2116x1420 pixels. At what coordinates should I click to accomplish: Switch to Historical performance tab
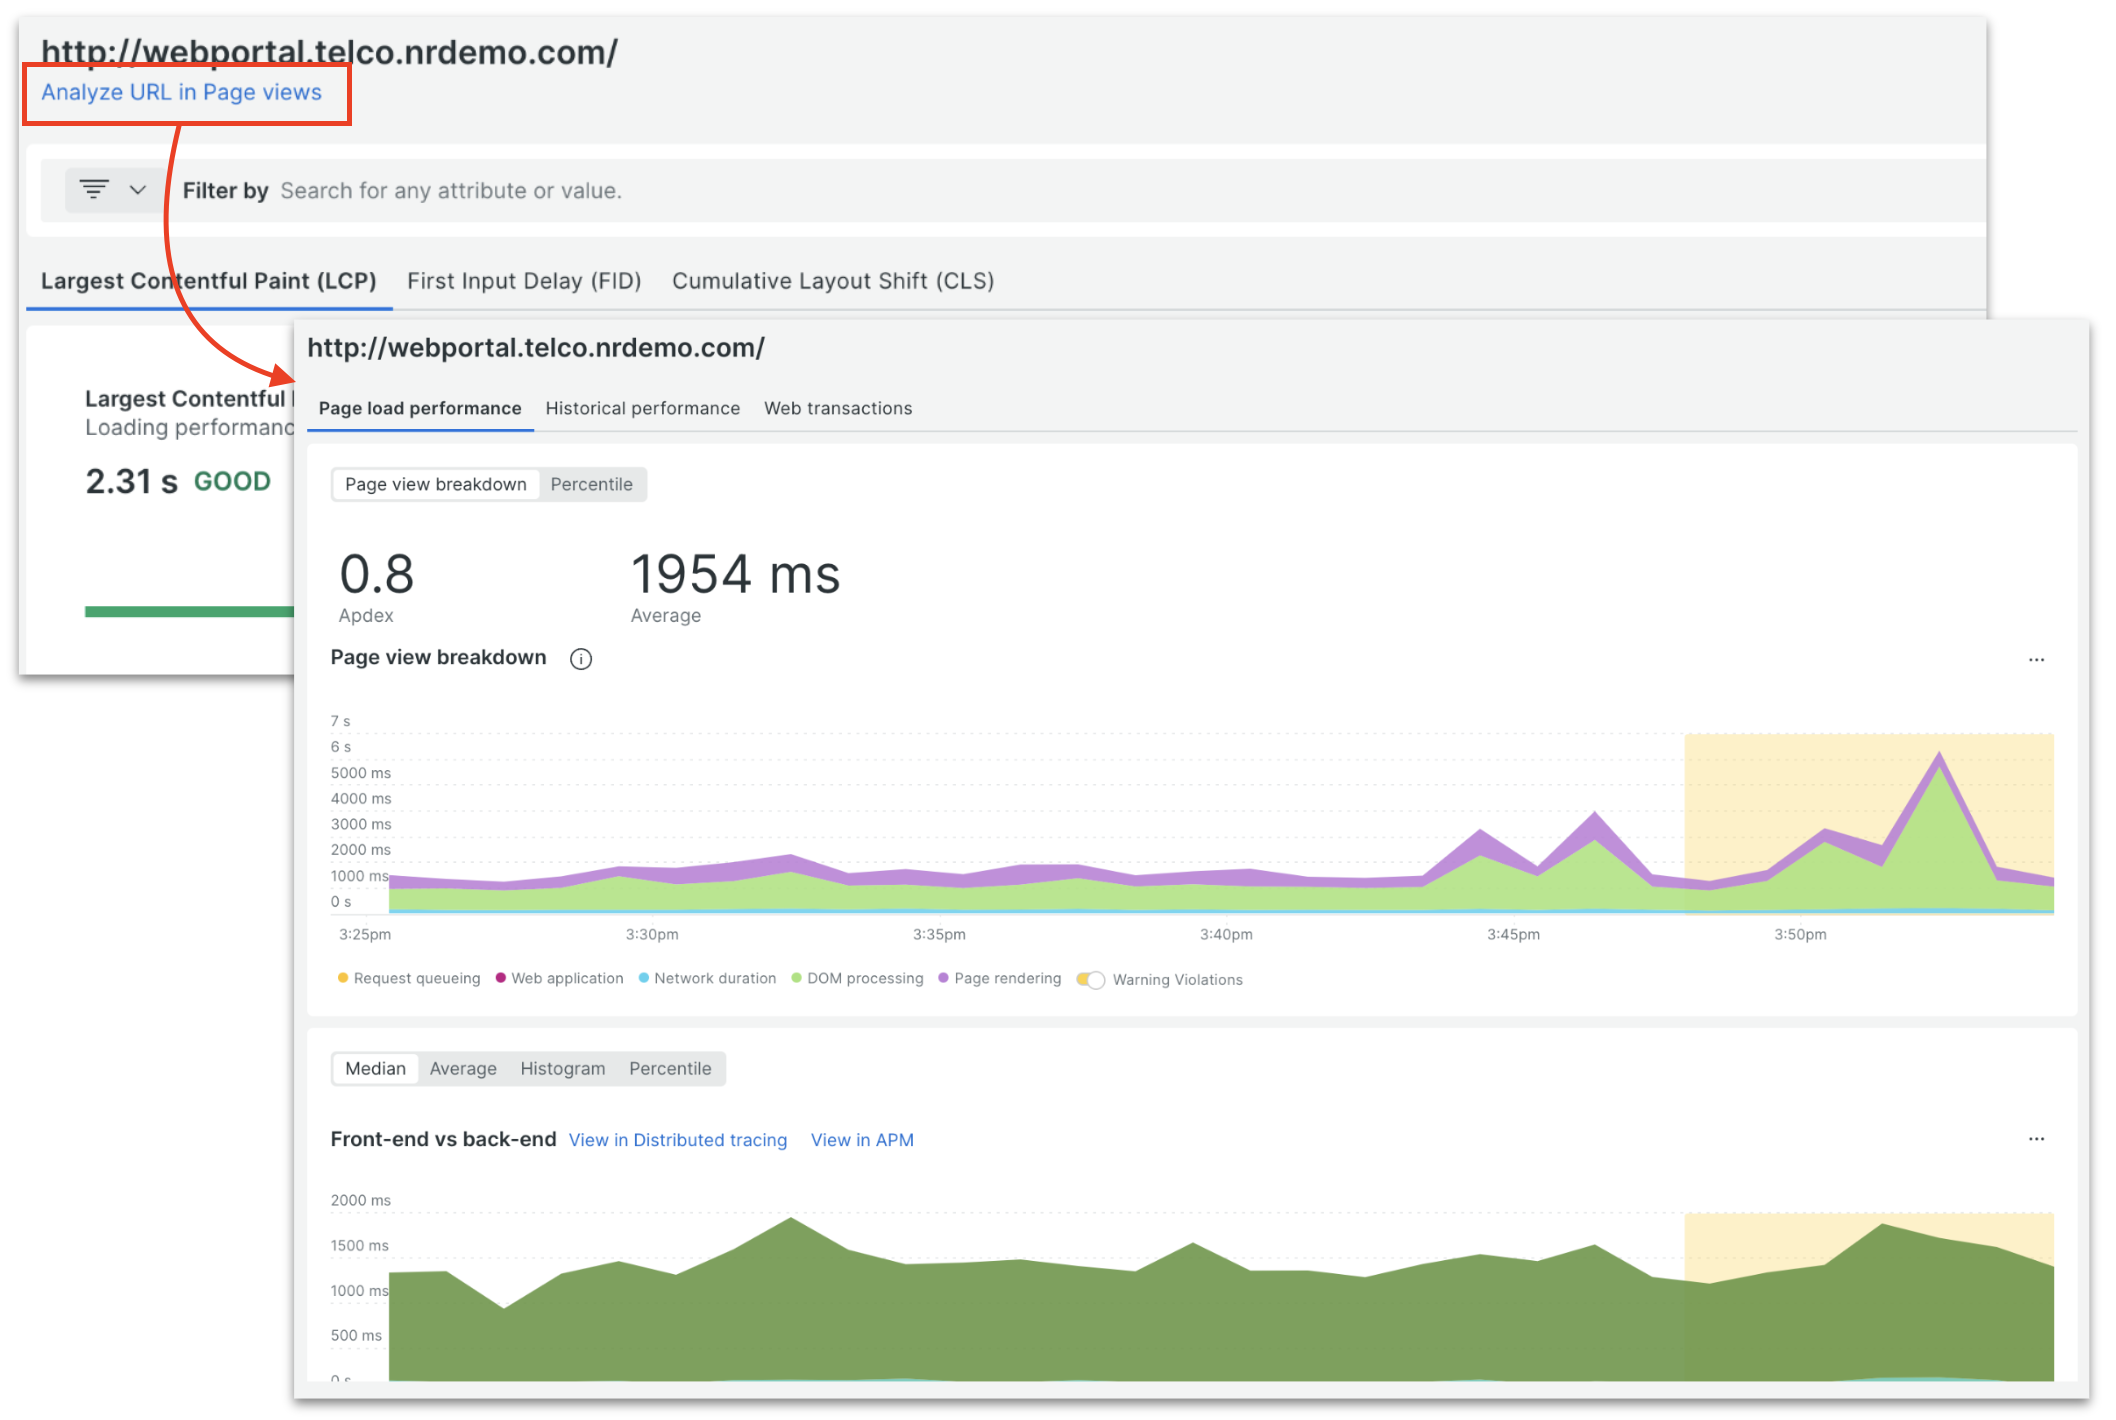pos(642,408)
